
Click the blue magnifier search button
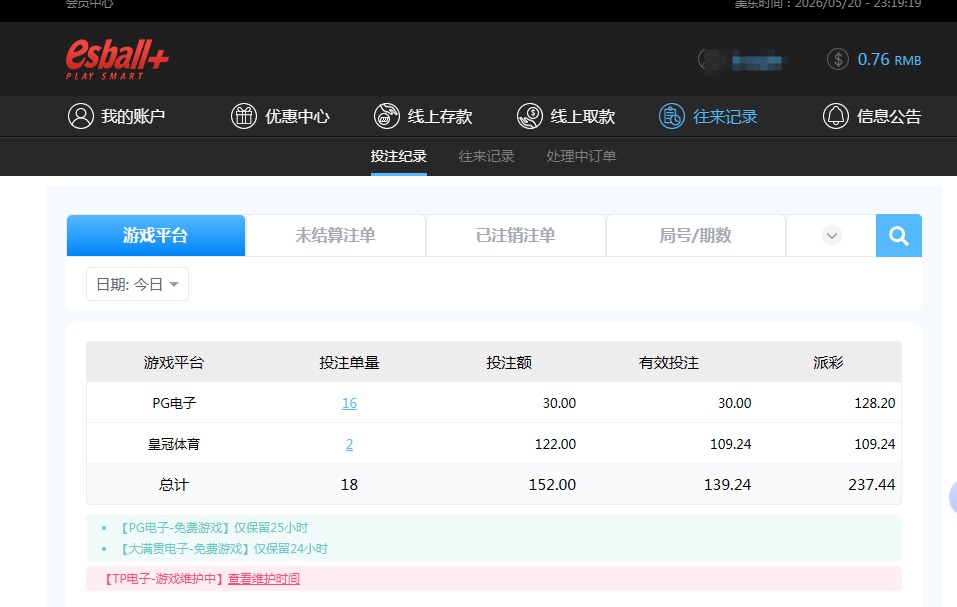point(898,235)
